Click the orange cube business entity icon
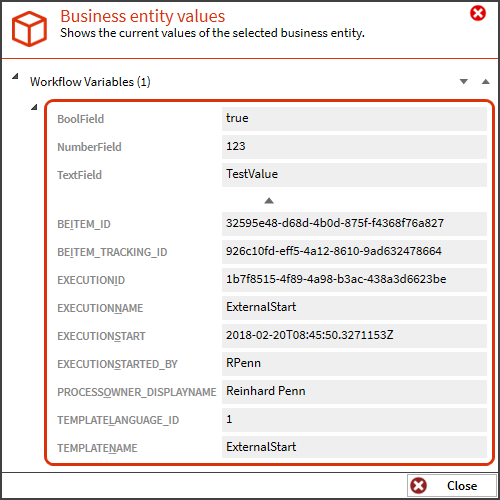Viewport: 500px width, 500px height. (29, 29)
